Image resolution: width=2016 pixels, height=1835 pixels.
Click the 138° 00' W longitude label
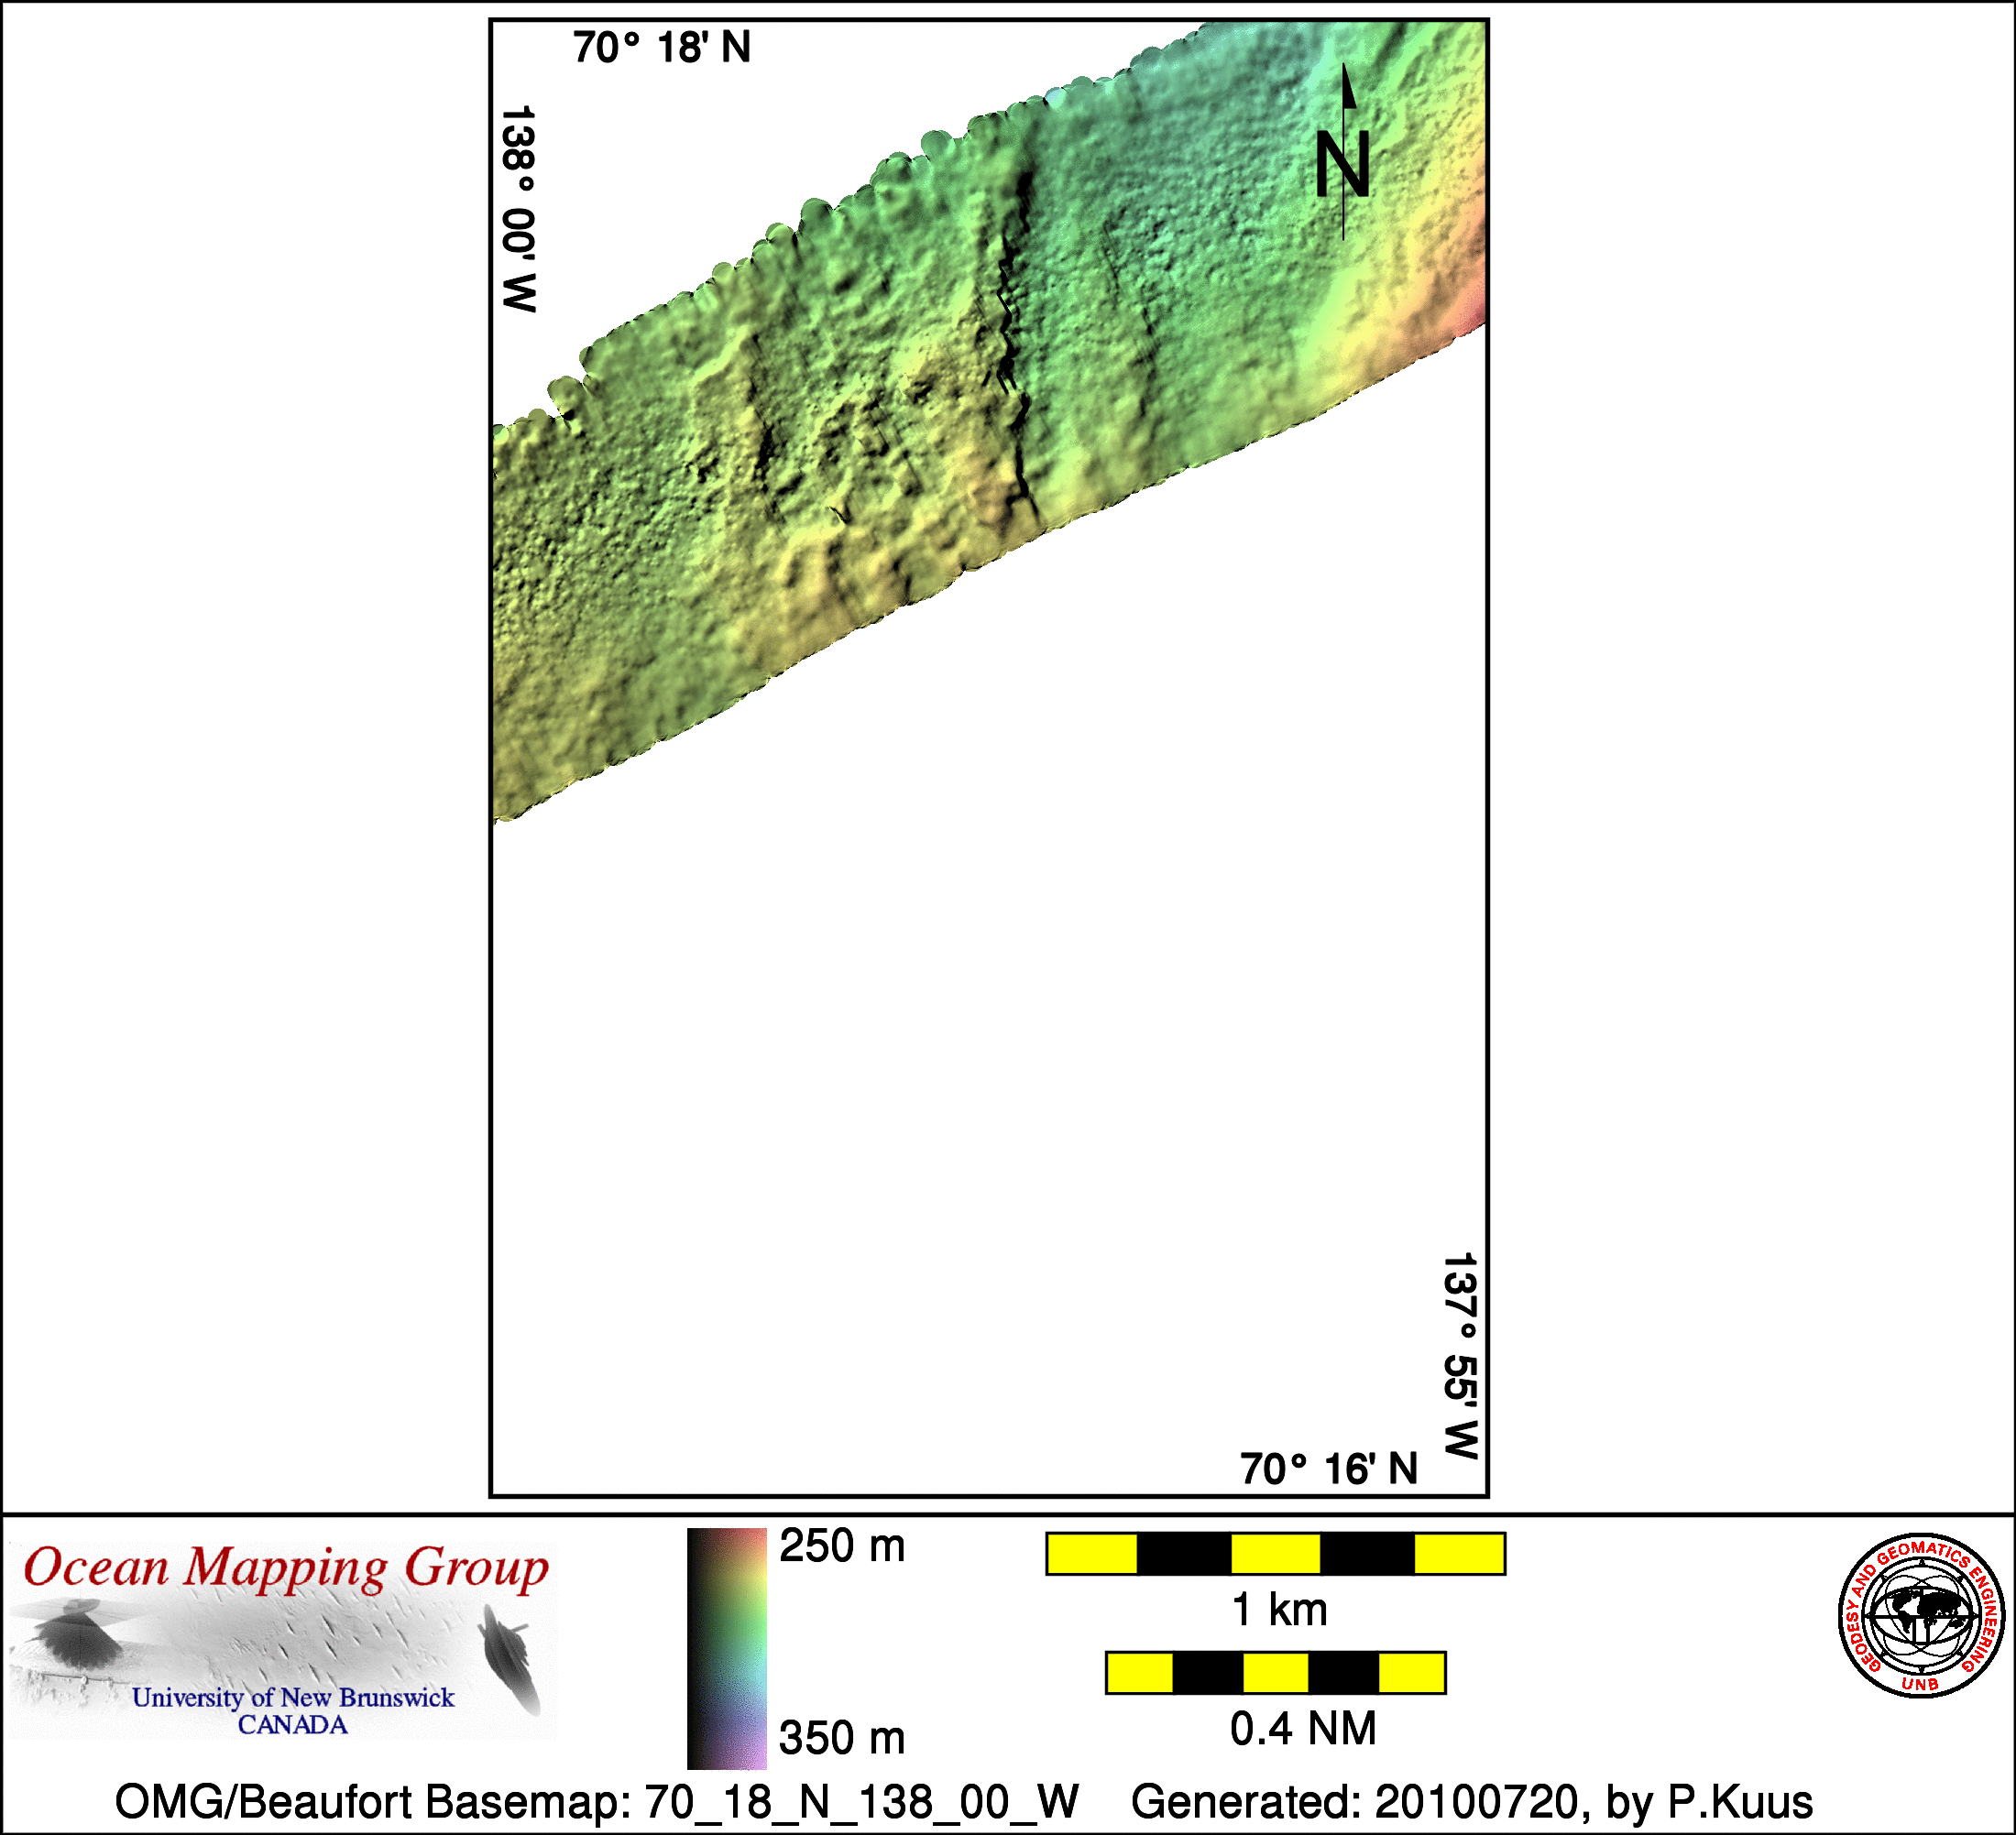click(518, 208)
